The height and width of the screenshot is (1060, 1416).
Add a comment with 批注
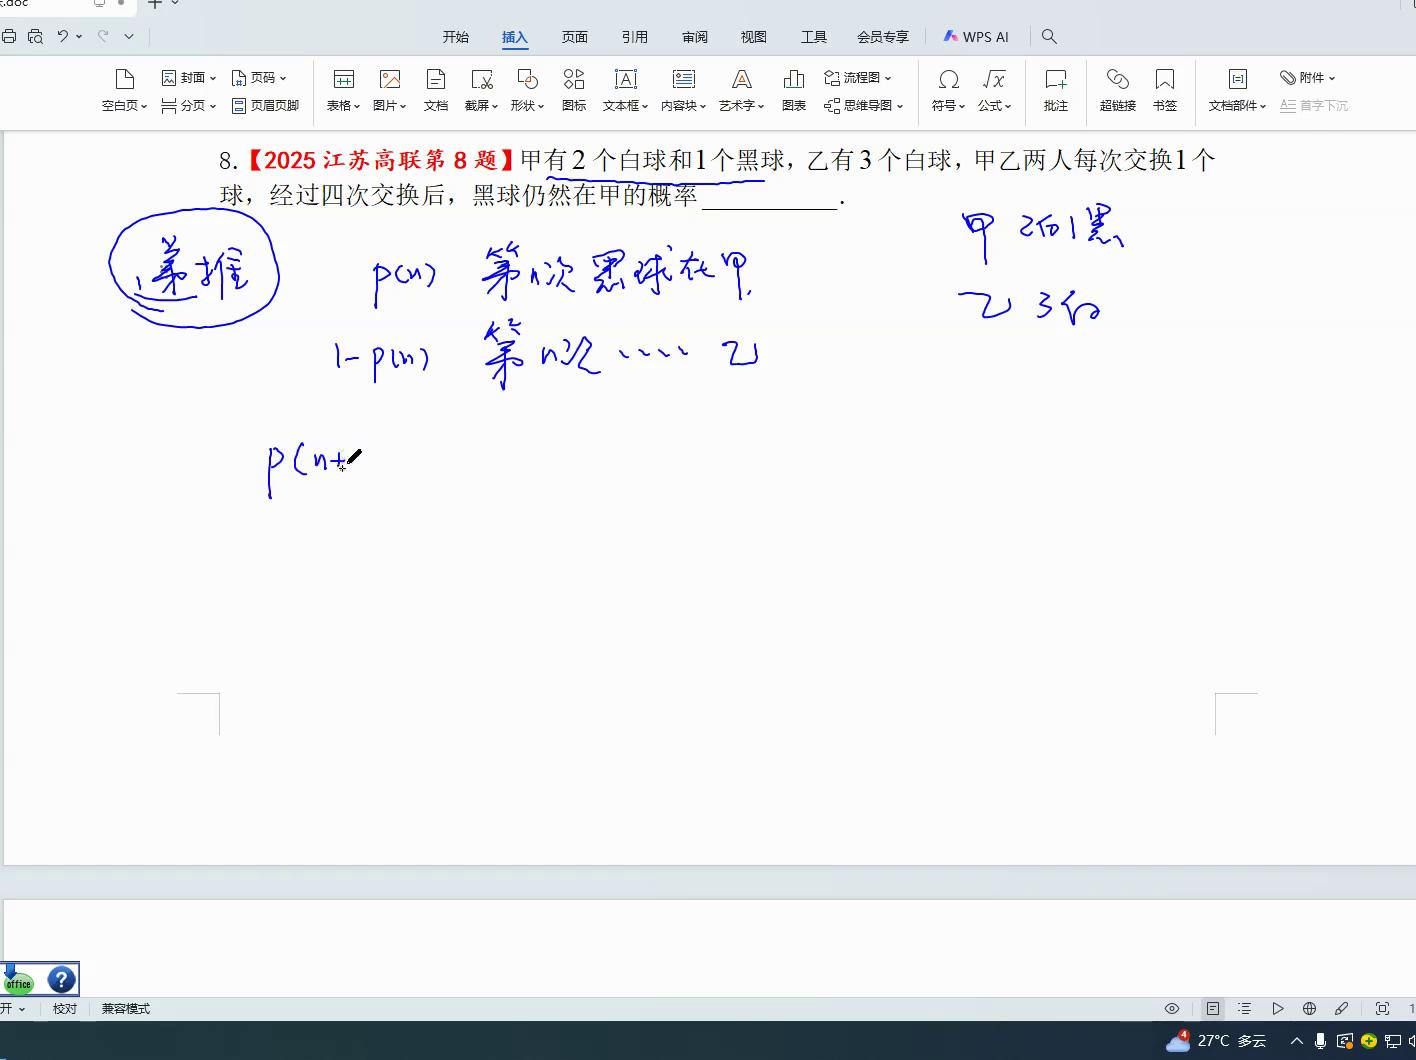(x=1055, y=90)
